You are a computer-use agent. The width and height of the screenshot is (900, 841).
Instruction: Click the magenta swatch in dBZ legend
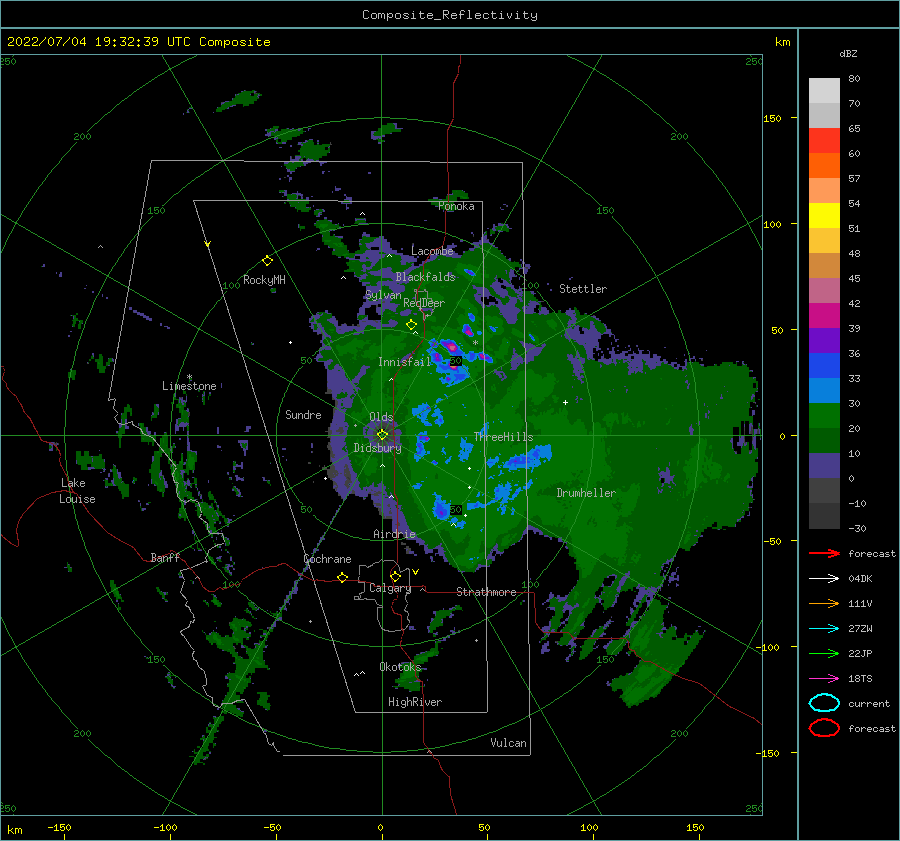(824, 316)
